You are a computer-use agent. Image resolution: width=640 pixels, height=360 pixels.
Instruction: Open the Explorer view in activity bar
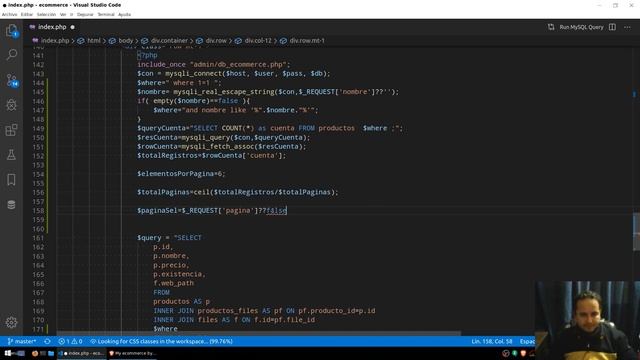(x=11, y=31)
